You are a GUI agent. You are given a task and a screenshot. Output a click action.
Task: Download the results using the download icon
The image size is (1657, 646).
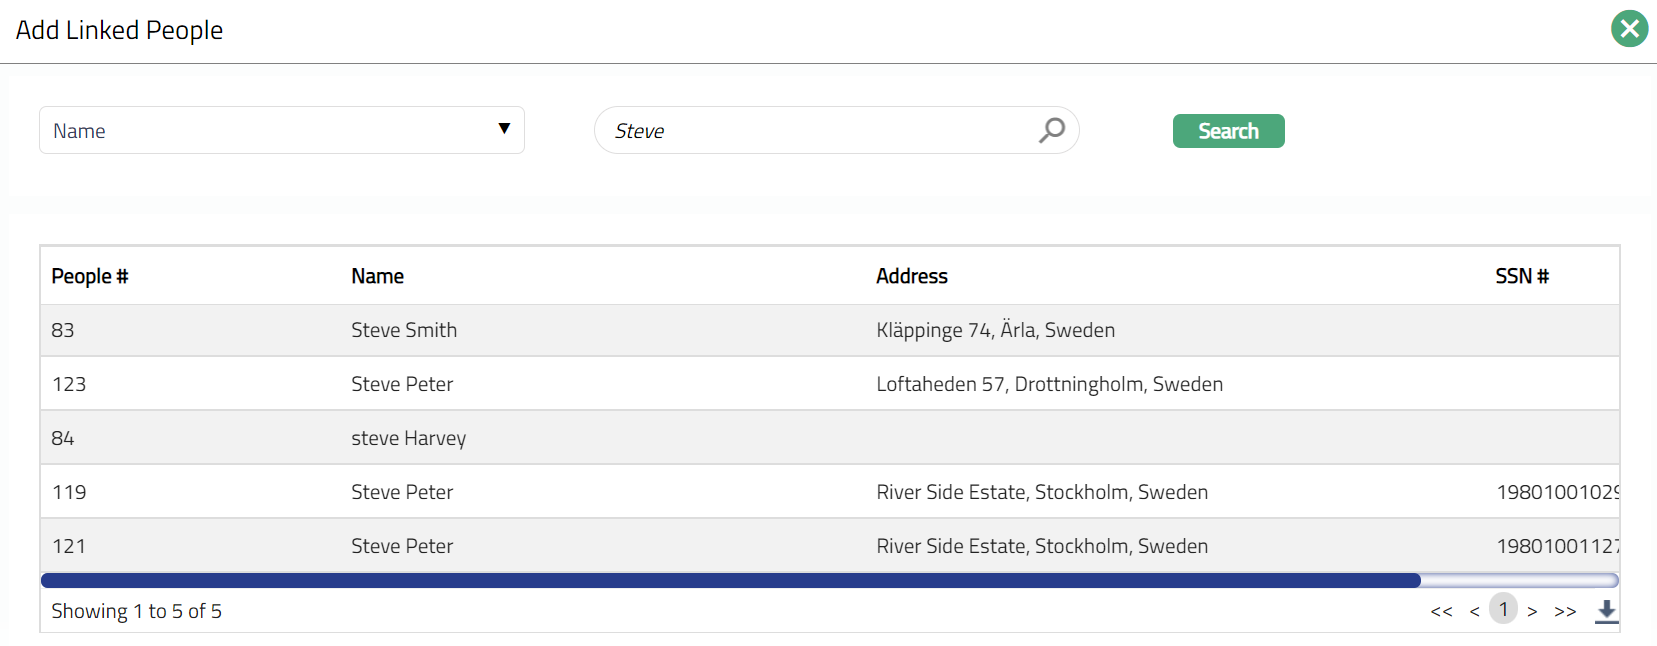[x=1606, y=611]
